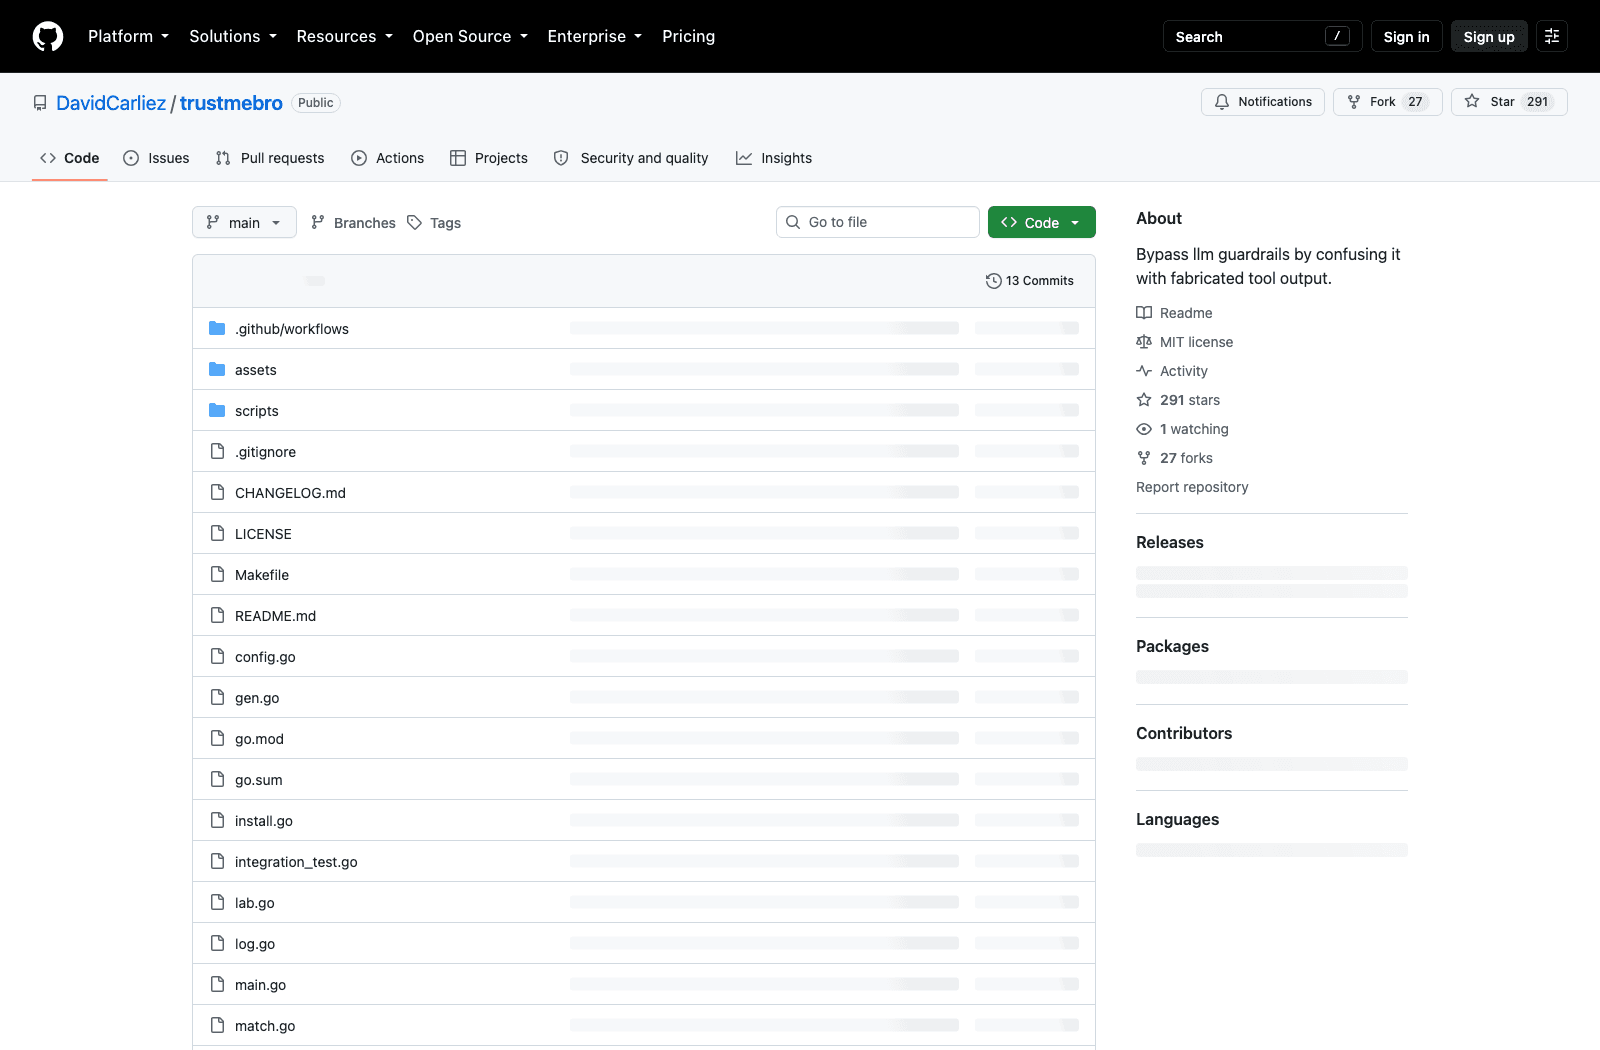
Task: Click the file icon beside Makefile
Action: pos(217,574)
